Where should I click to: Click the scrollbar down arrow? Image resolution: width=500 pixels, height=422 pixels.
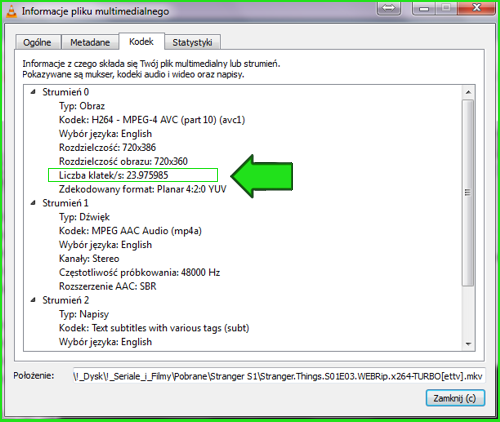(468, 344)
